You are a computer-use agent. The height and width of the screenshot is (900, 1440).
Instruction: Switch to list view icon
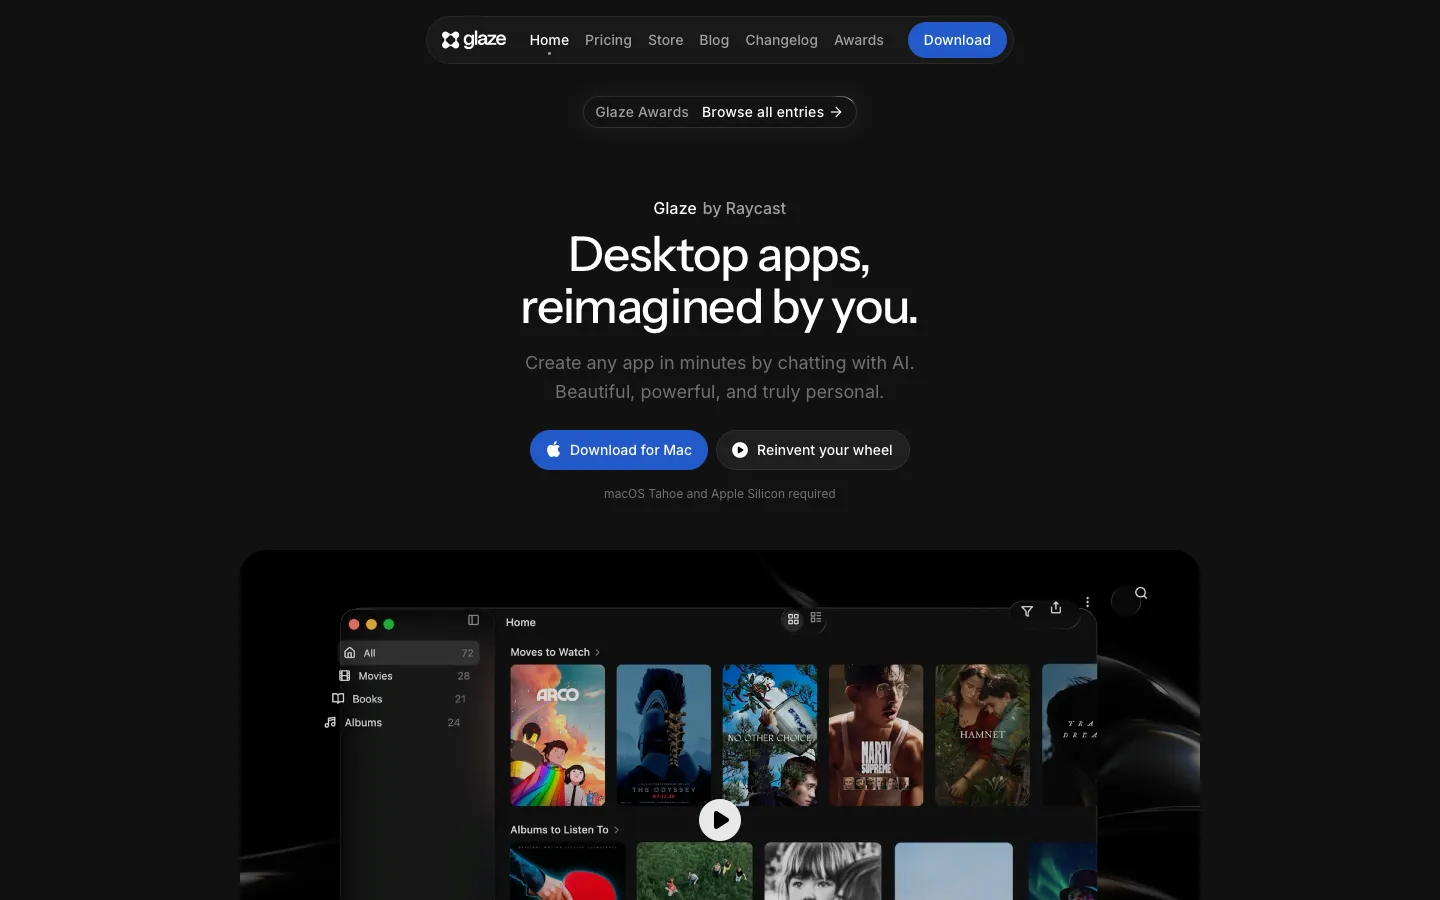[x=816, y=618]
